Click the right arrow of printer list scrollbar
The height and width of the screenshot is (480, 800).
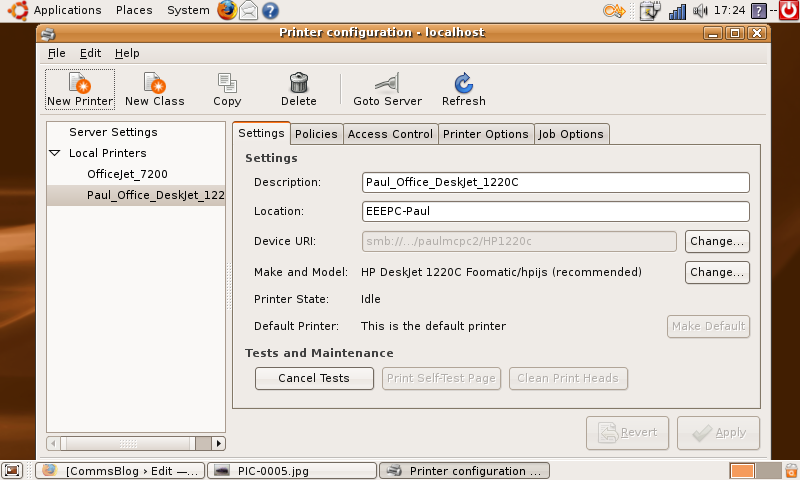pos(218,443)
